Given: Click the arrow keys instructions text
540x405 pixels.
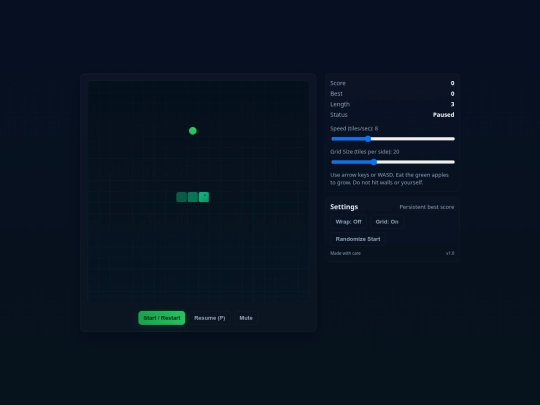Looking at the screenshot, I should [389, 179].
